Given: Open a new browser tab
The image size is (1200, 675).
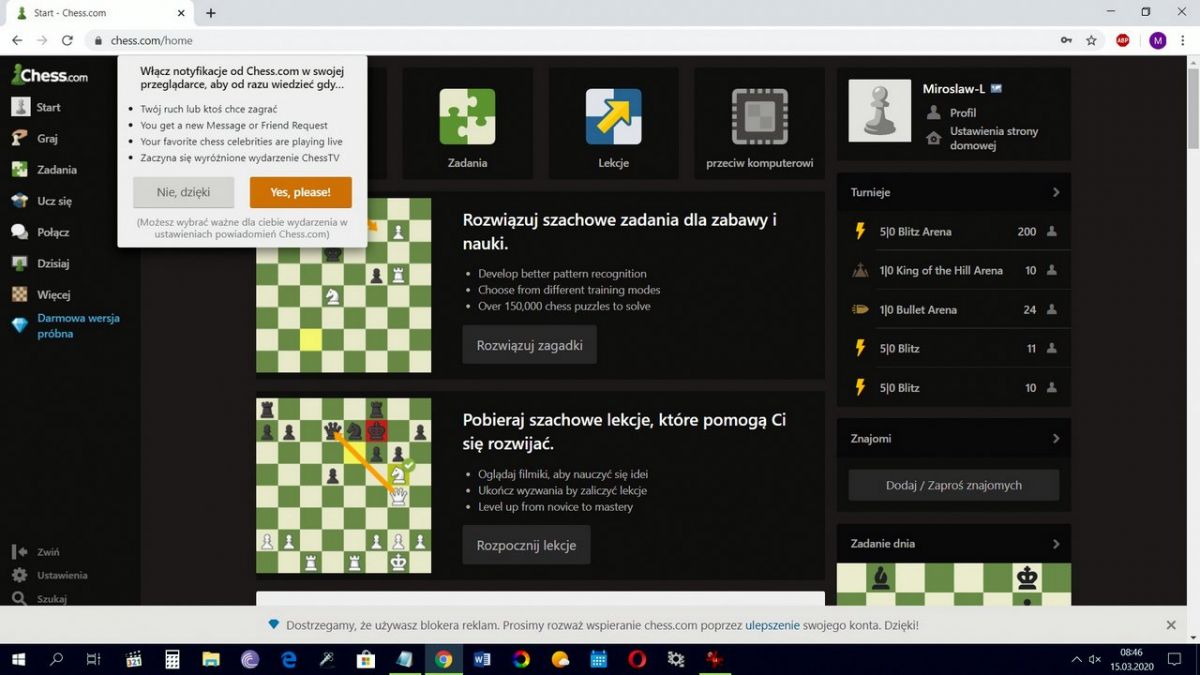Looking at the screenshot, I should [210, 13].
